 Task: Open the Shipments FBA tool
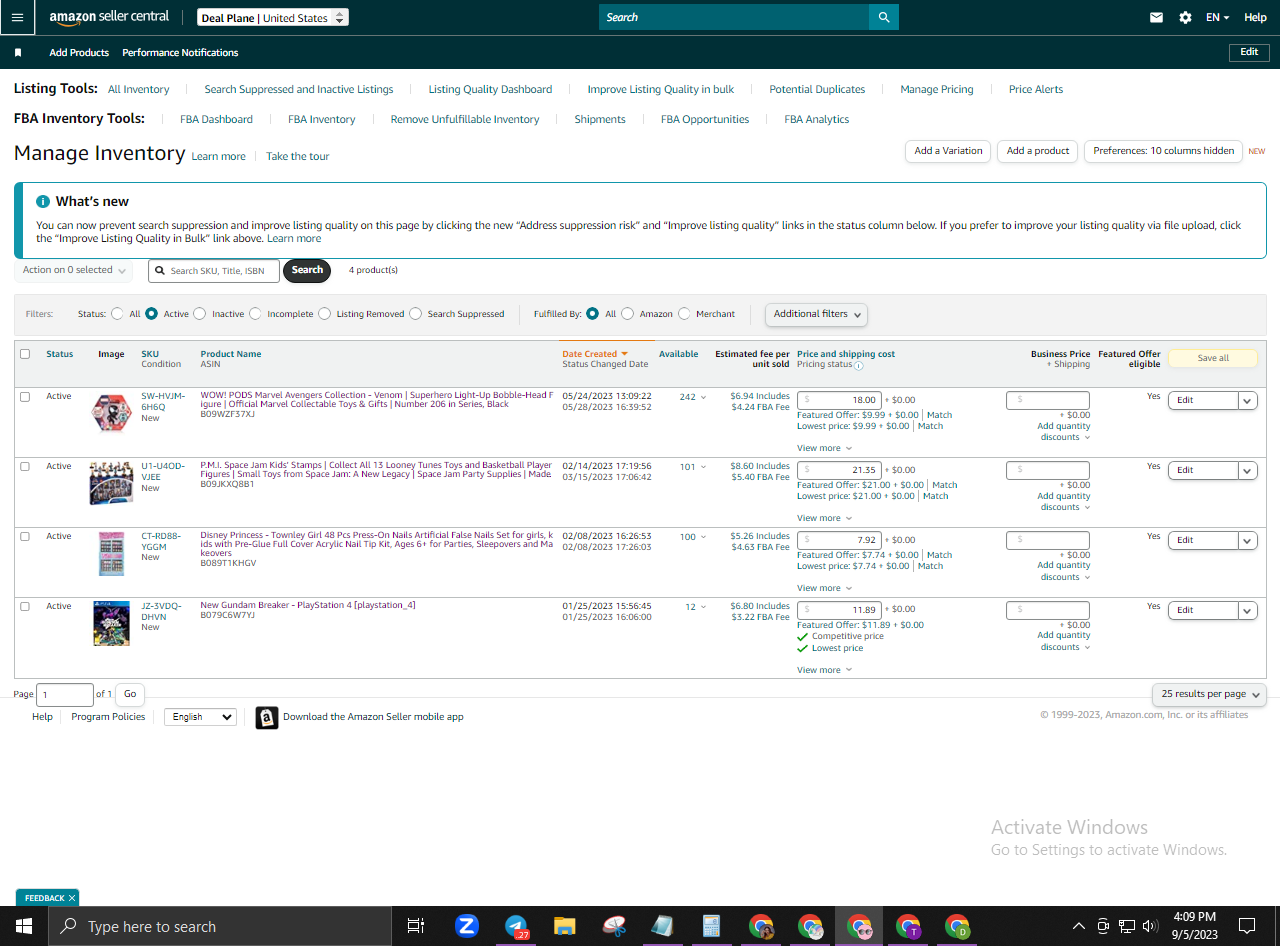[600, 119]
